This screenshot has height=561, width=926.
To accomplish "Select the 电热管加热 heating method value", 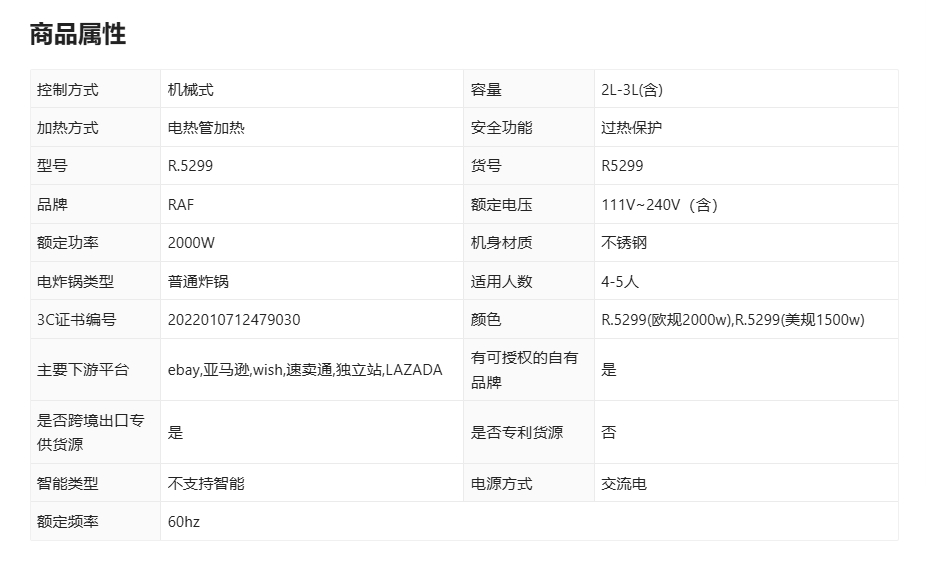I will (206, 128).
